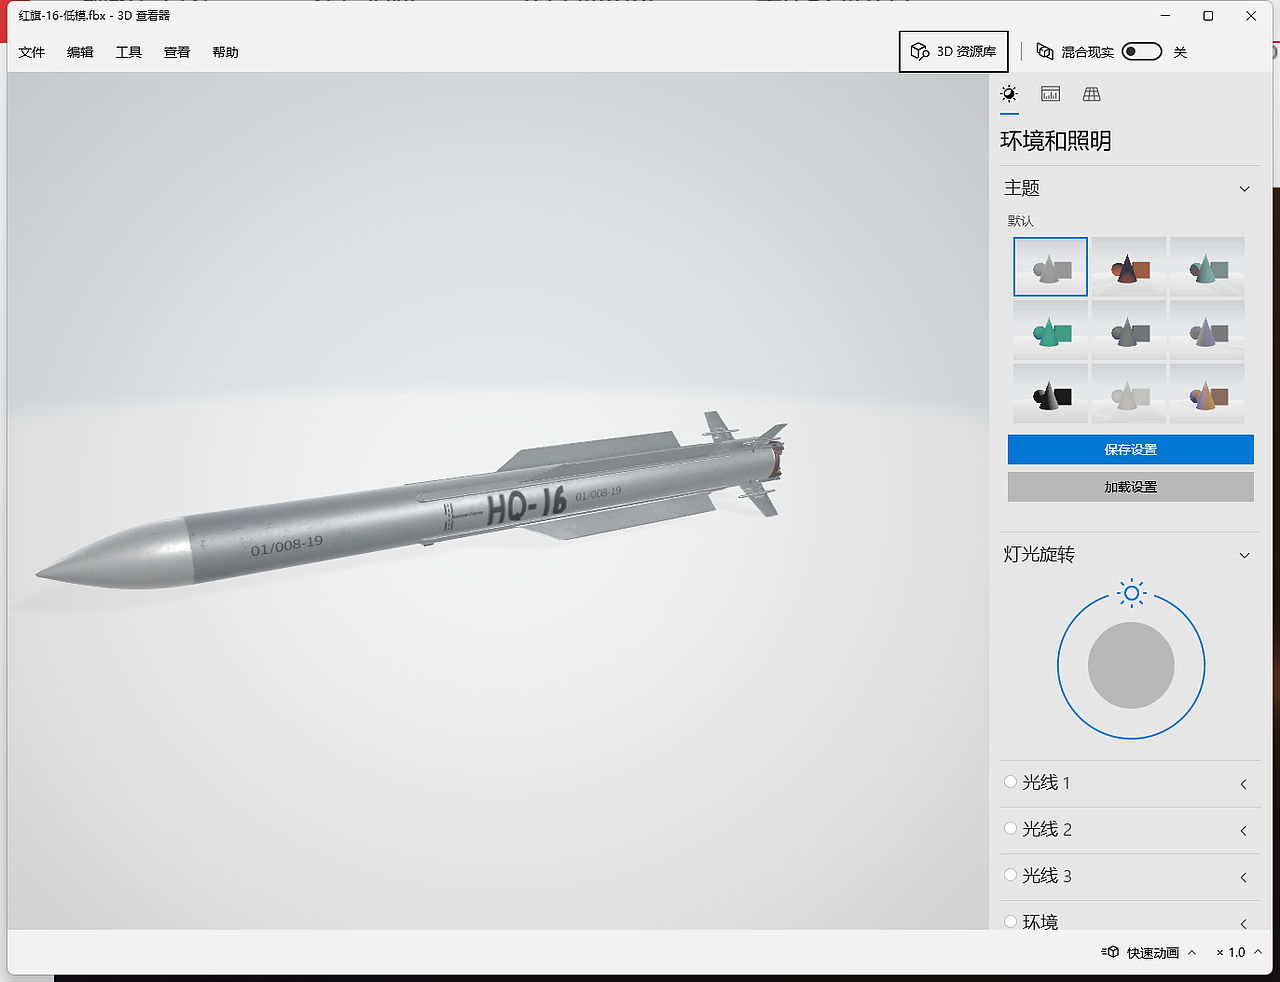Viewport: 1280px width, 982px height.
Task: Open the 帮助 menu
Action: (226, 52)
